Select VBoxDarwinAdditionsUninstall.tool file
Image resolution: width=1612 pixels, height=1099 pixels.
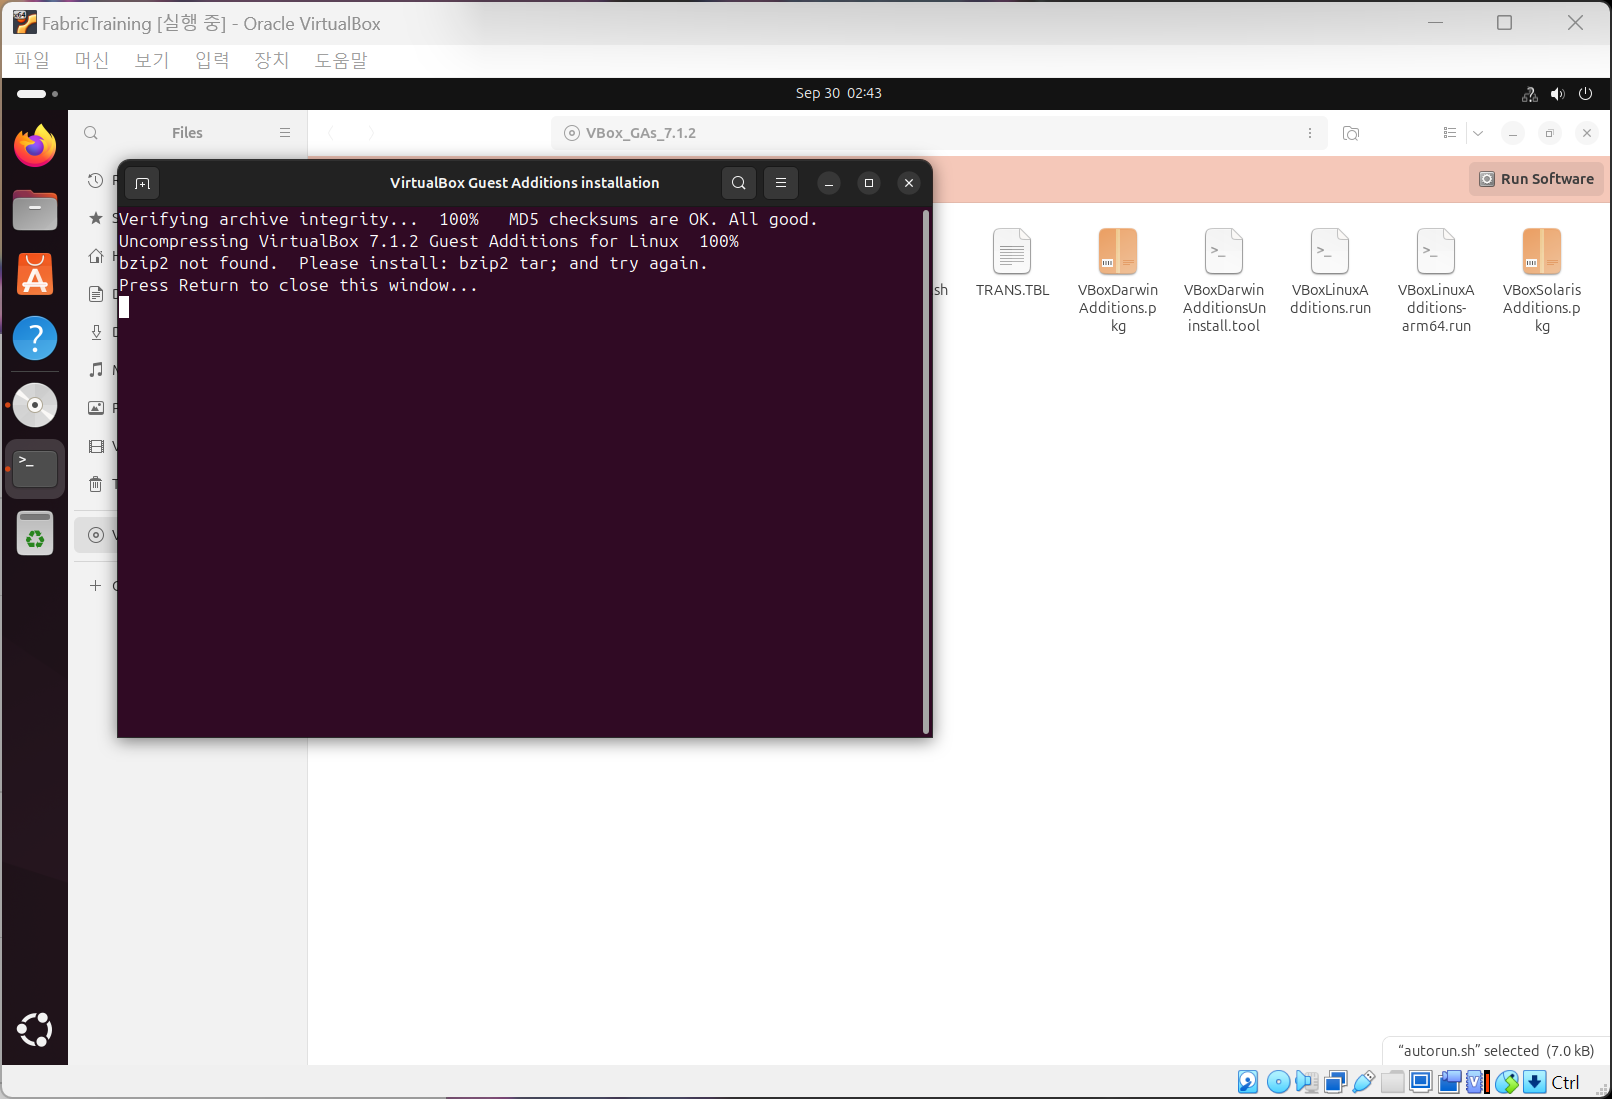click(1224, 280)
